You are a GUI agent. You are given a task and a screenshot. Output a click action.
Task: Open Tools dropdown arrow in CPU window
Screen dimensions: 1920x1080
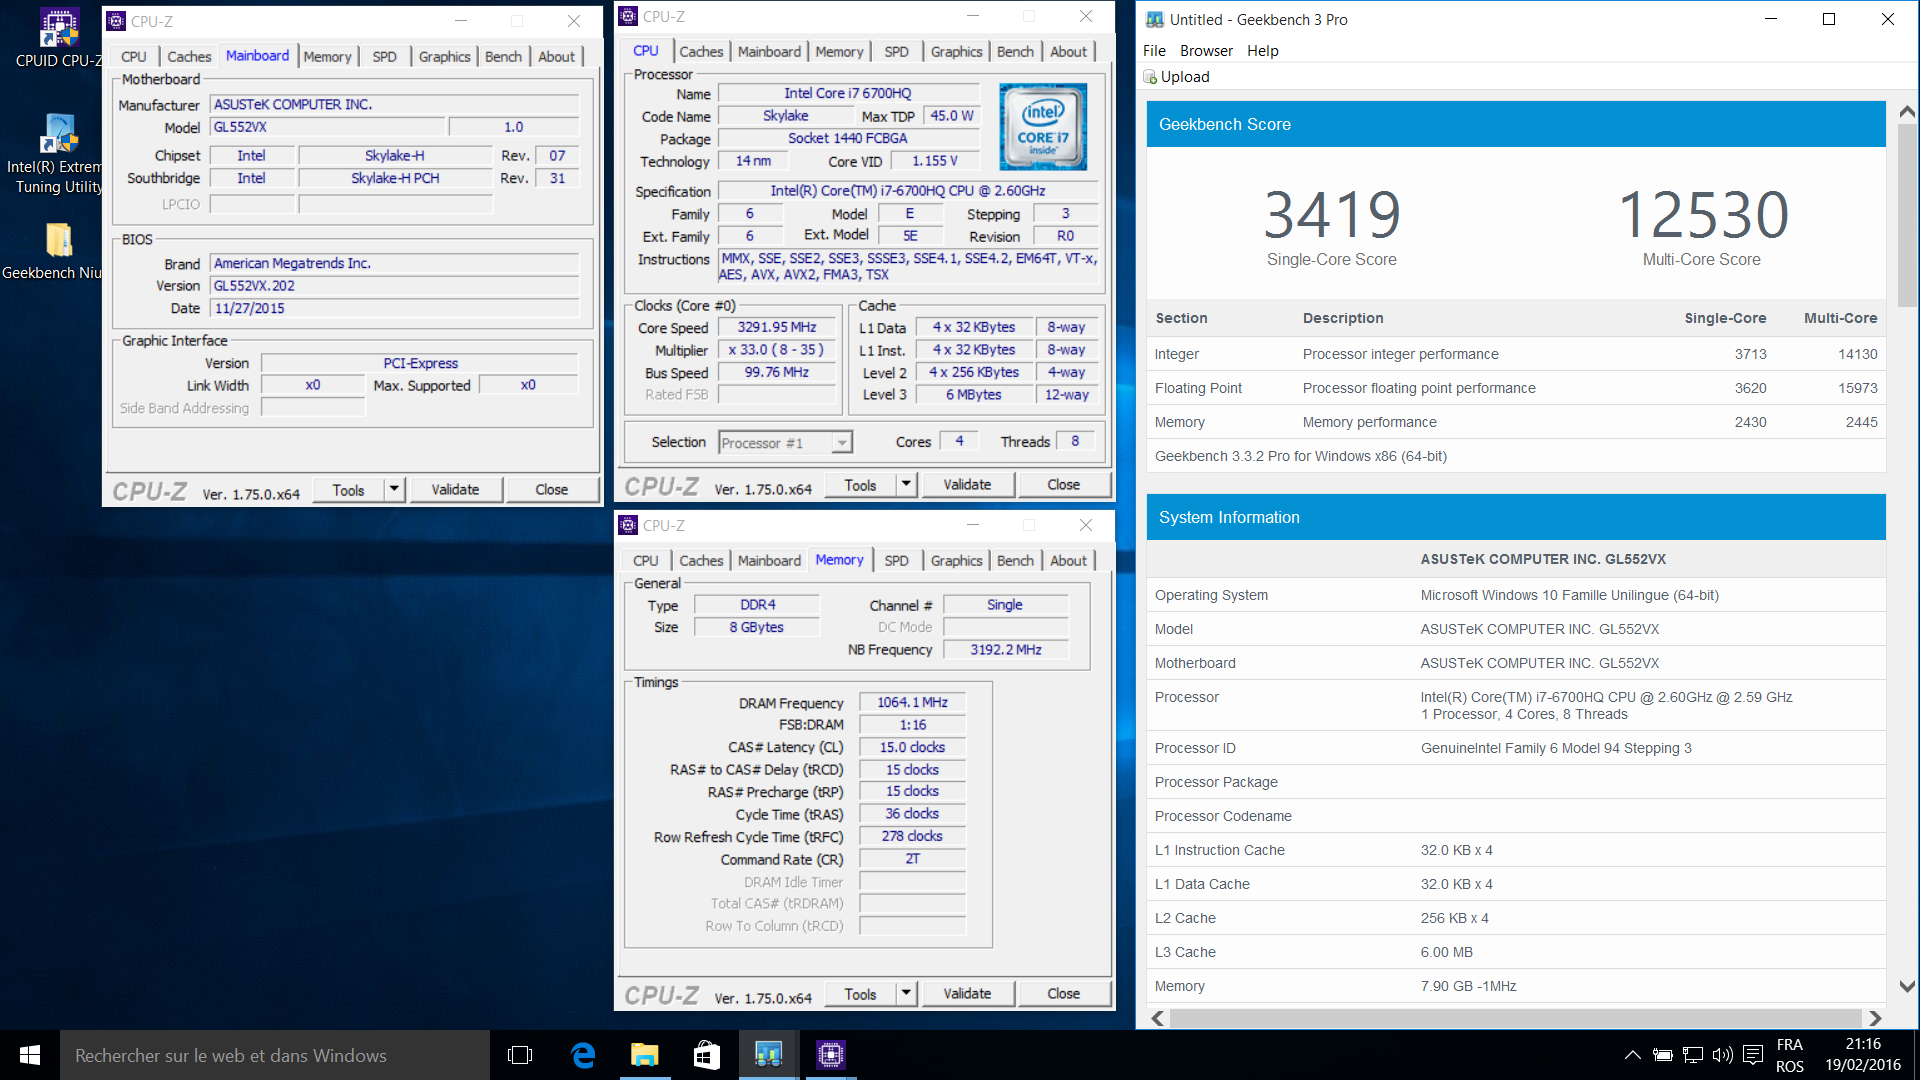[906, 485]
